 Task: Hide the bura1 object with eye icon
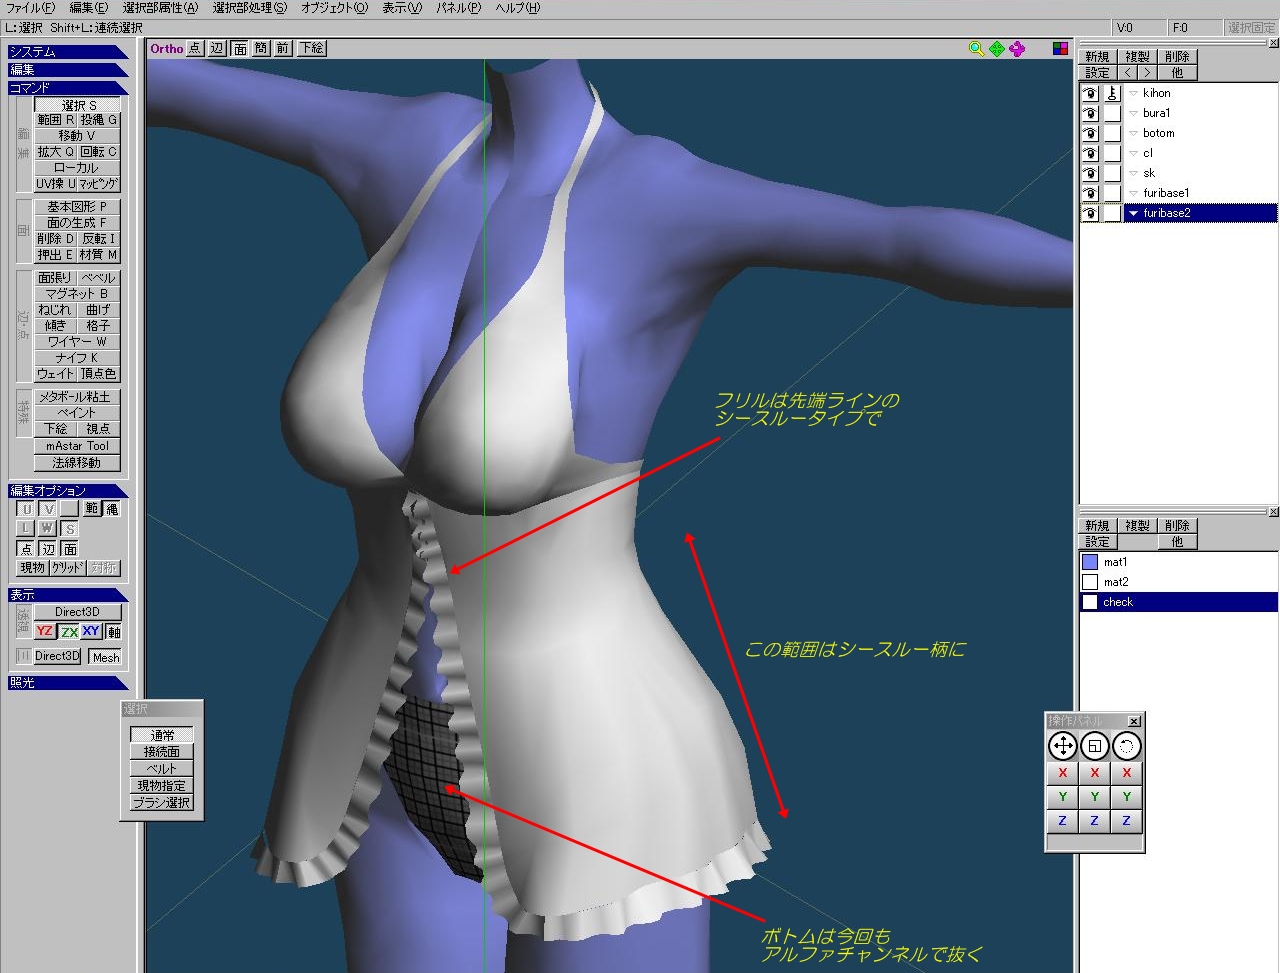pos(1090,113)
